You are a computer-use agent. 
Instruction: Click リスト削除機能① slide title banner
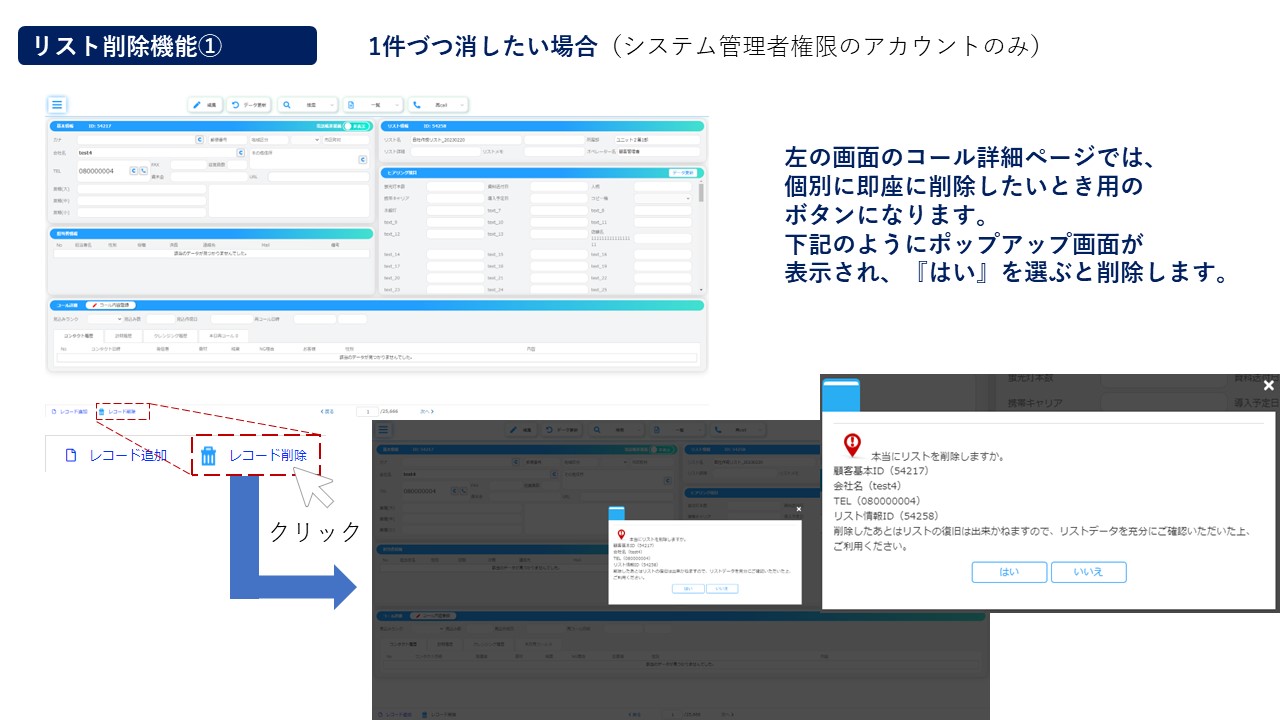point(167,46)
